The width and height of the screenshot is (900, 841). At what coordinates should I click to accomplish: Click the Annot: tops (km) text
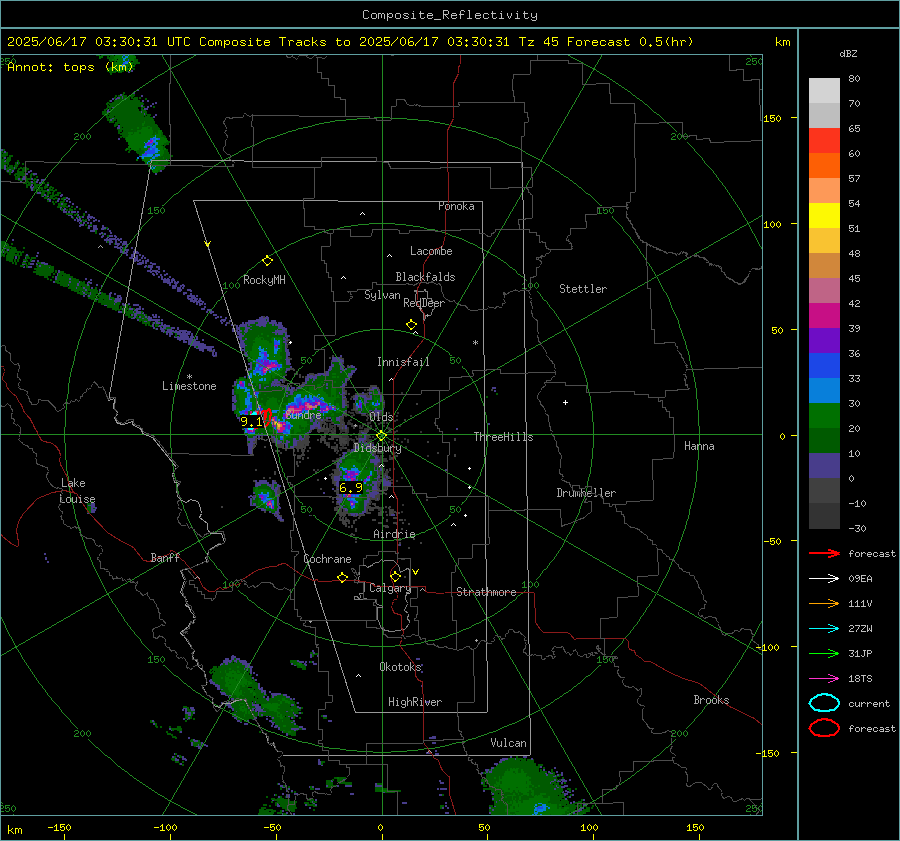pyautogui.click(x=71, y=67)
